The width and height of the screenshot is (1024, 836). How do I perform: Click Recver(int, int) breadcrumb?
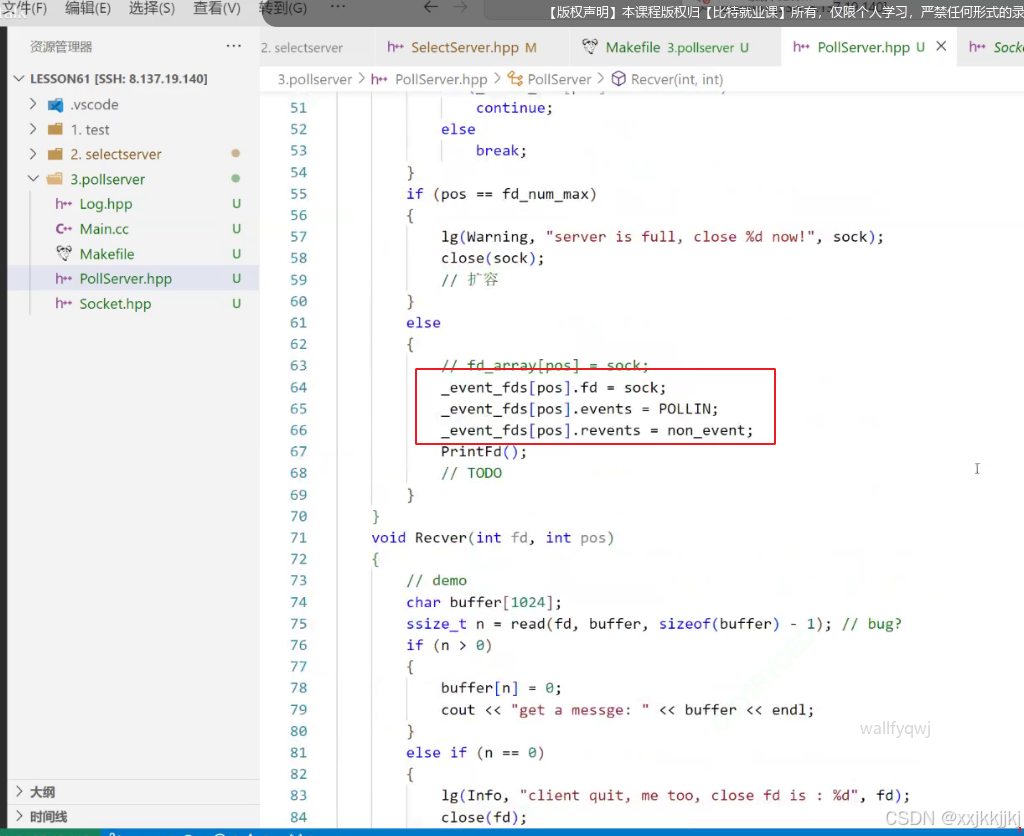677,79
